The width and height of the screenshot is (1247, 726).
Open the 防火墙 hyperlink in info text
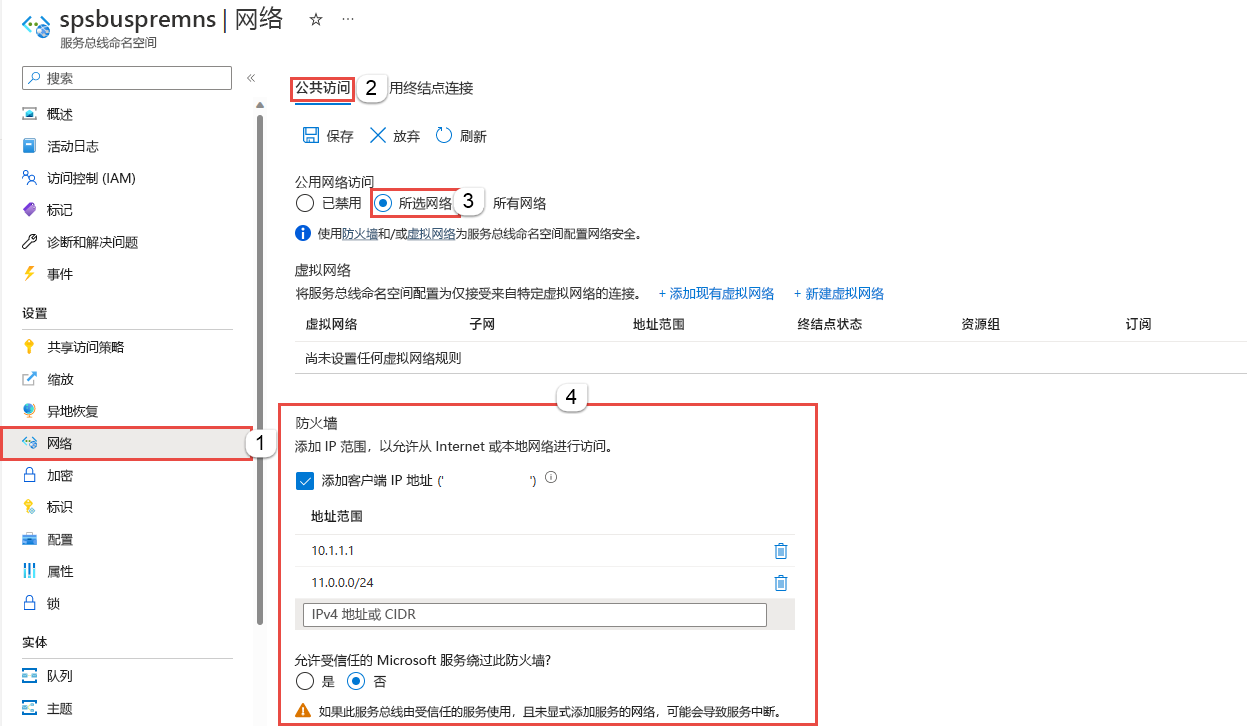tap(360, 234)
